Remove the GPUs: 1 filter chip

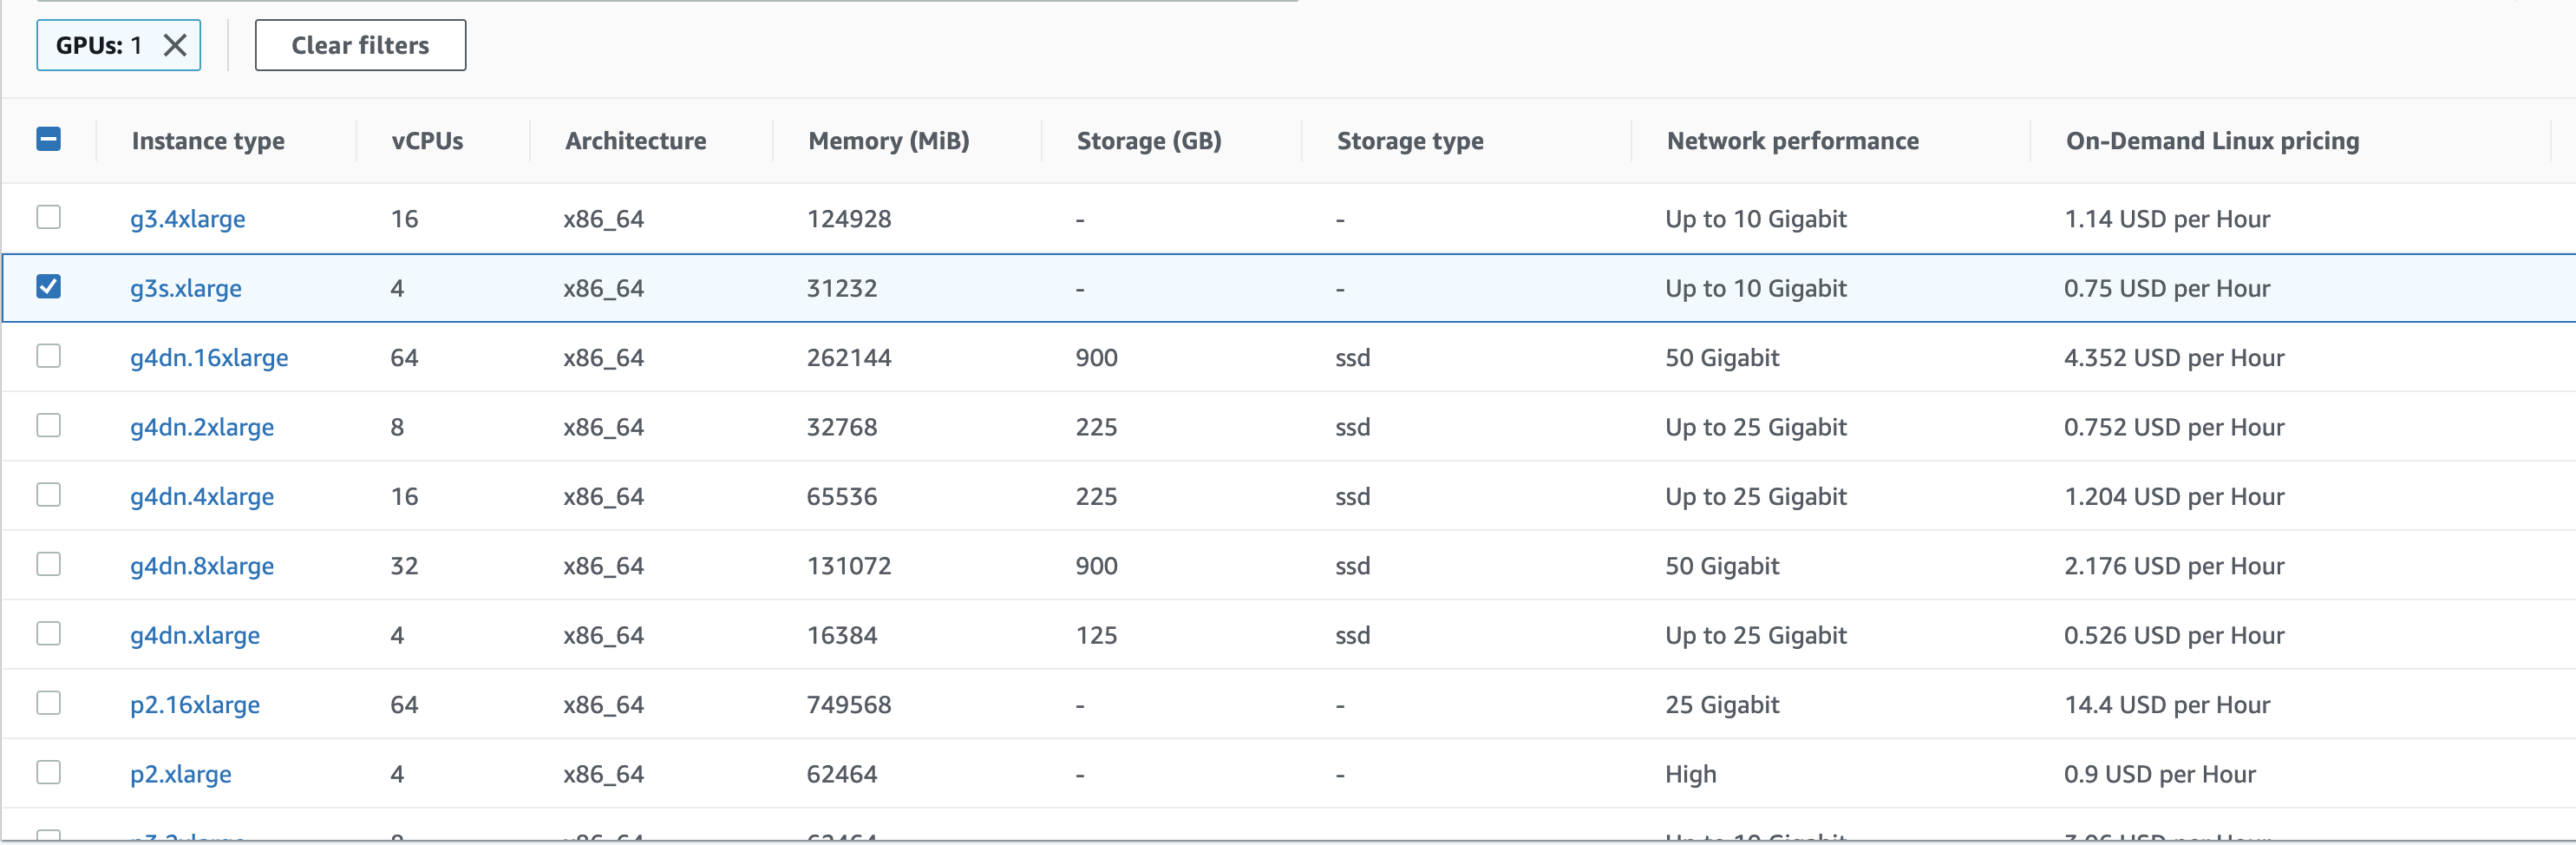(x=175, y=45)
